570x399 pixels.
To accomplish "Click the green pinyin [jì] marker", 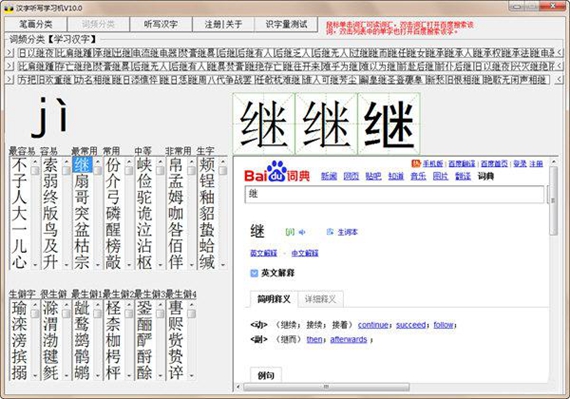I will pyautogui.click(x=289, y=232).
